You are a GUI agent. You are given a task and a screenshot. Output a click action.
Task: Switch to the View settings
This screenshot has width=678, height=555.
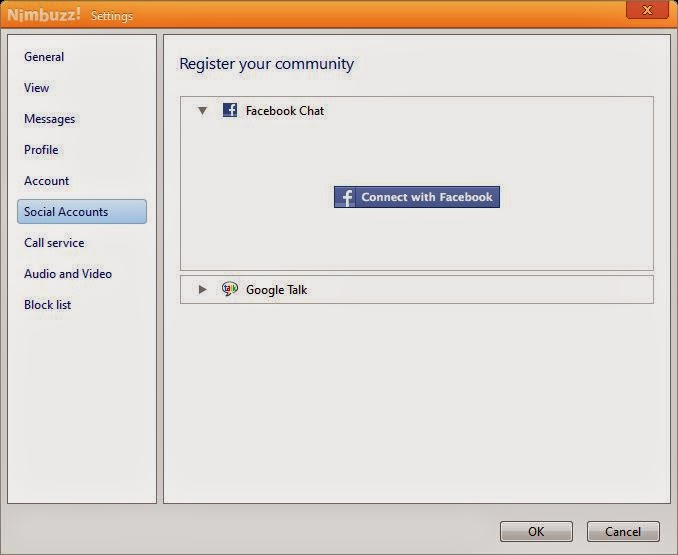point(36,88)
